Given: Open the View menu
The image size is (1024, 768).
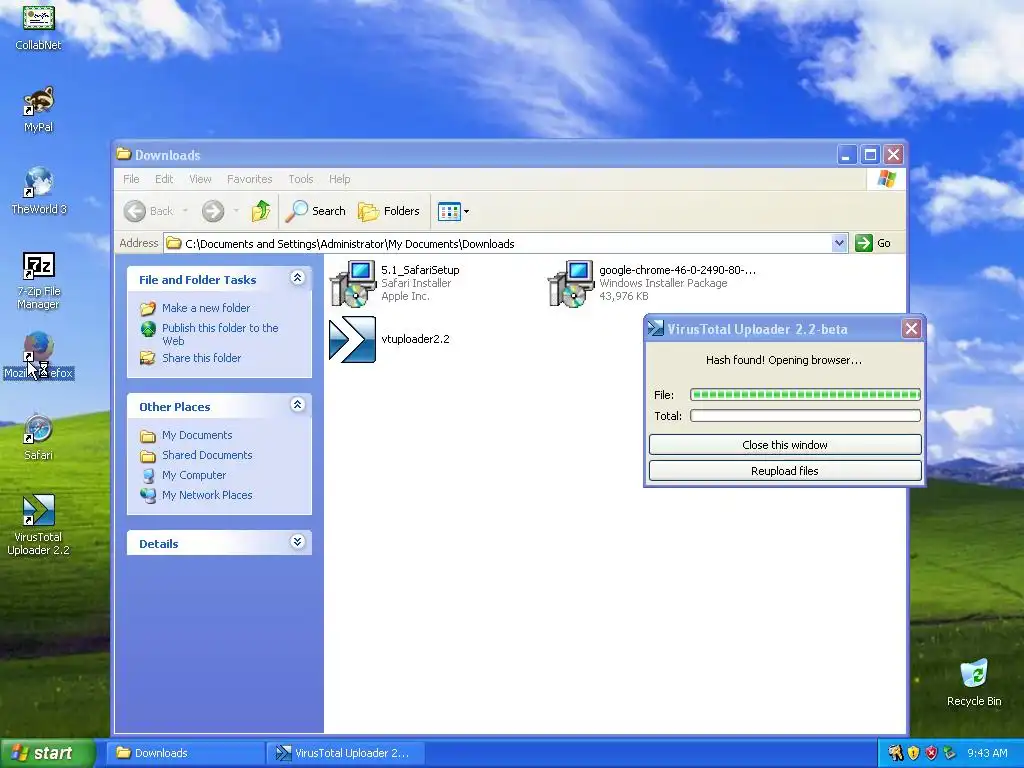Looking at the screenshot, I should coord(200,179).
